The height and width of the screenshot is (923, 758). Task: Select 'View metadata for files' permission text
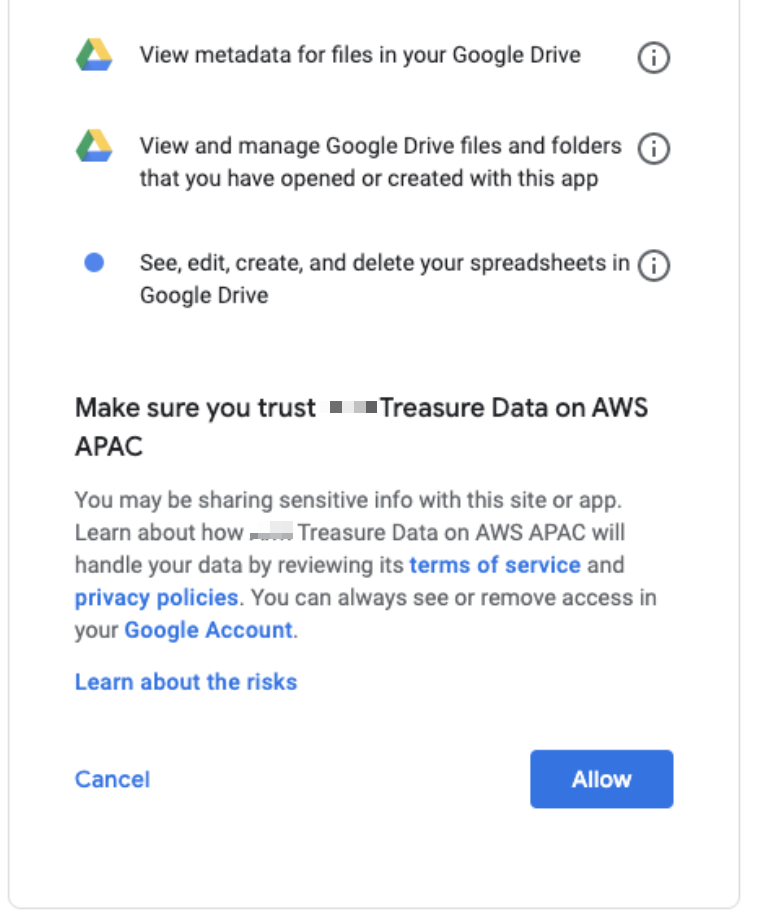360,54
